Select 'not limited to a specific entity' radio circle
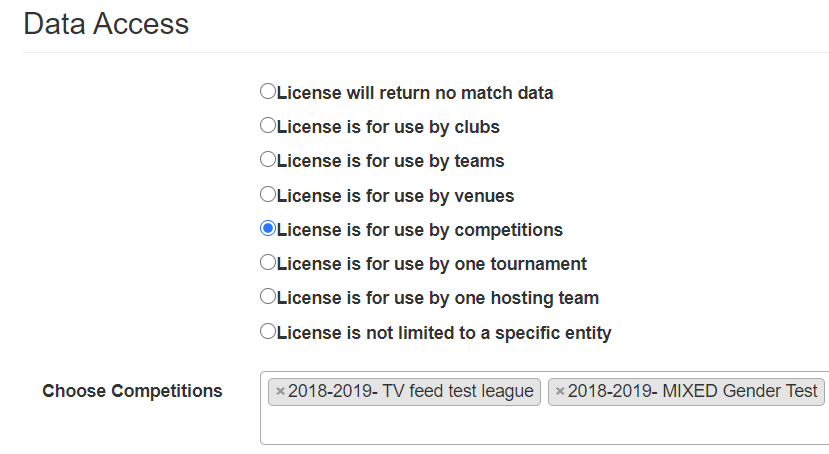This screenshot has height=454, width=829. point(268,331)
